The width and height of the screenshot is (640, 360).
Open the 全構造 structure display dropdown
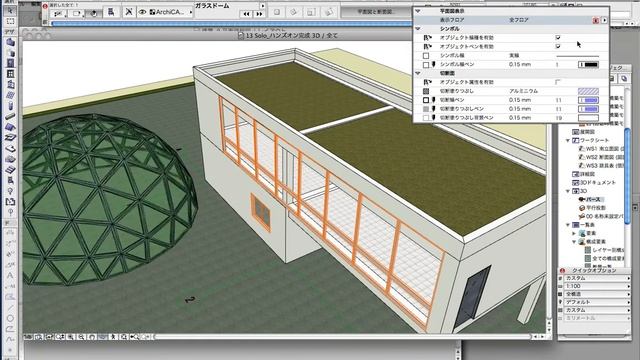coord(597,294)
